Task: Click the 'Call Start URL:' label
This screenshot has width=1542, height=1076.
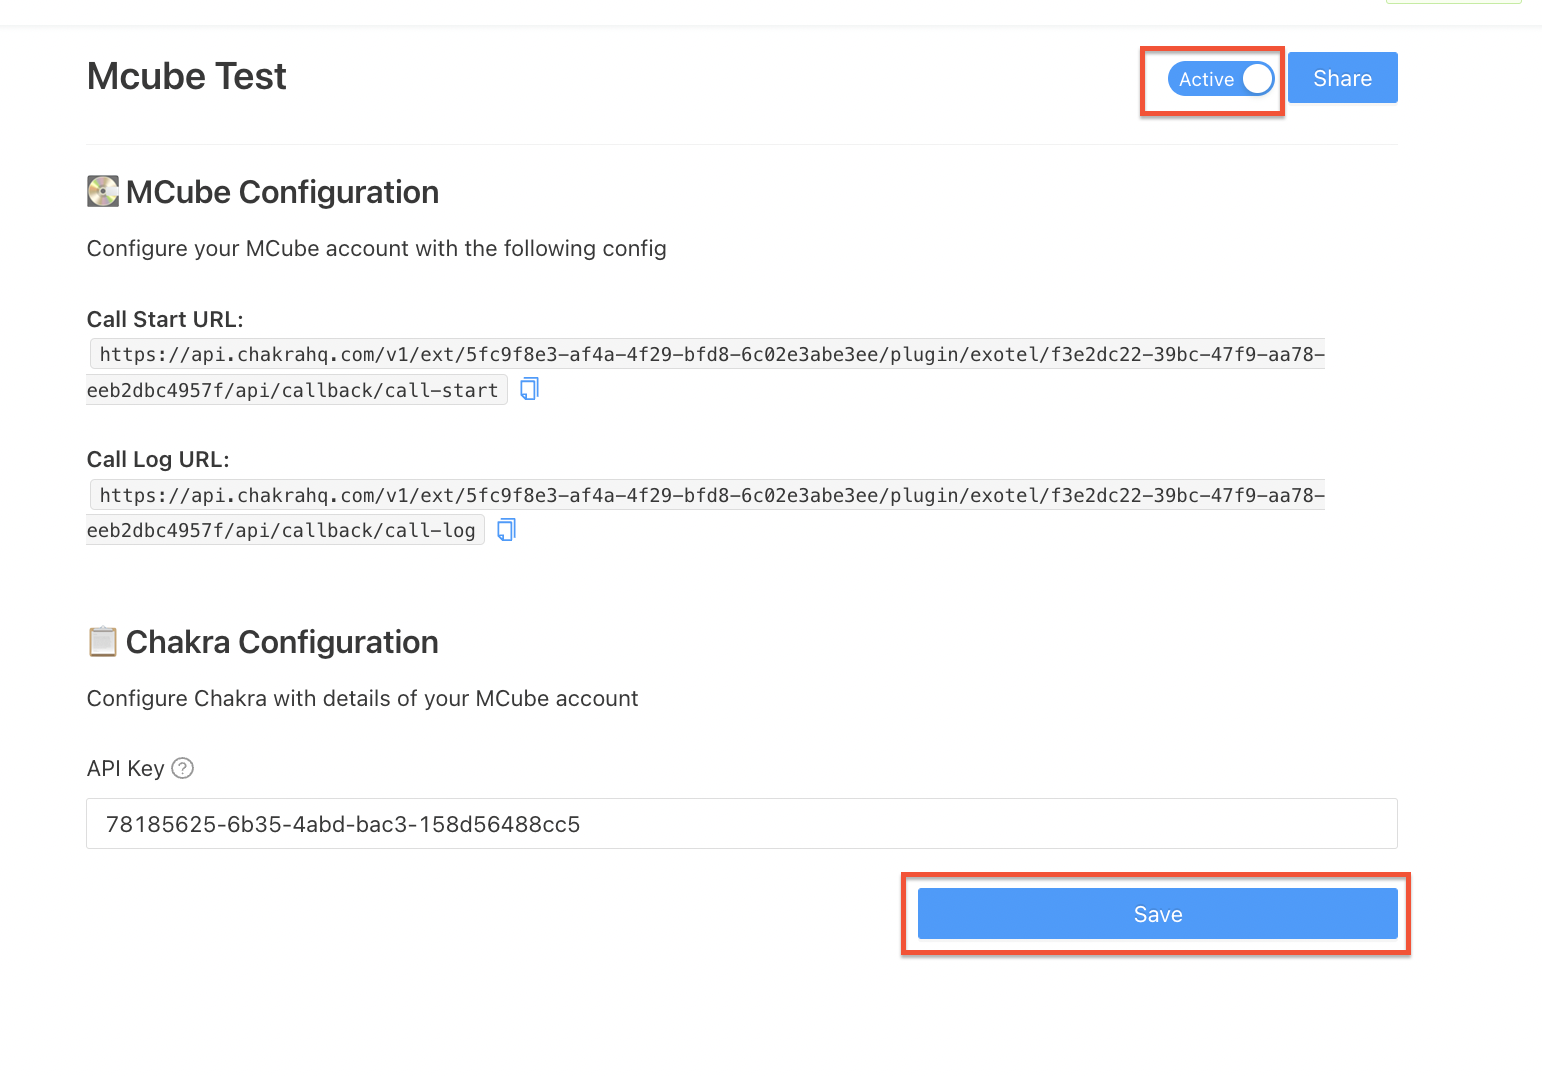Action: 165,320
